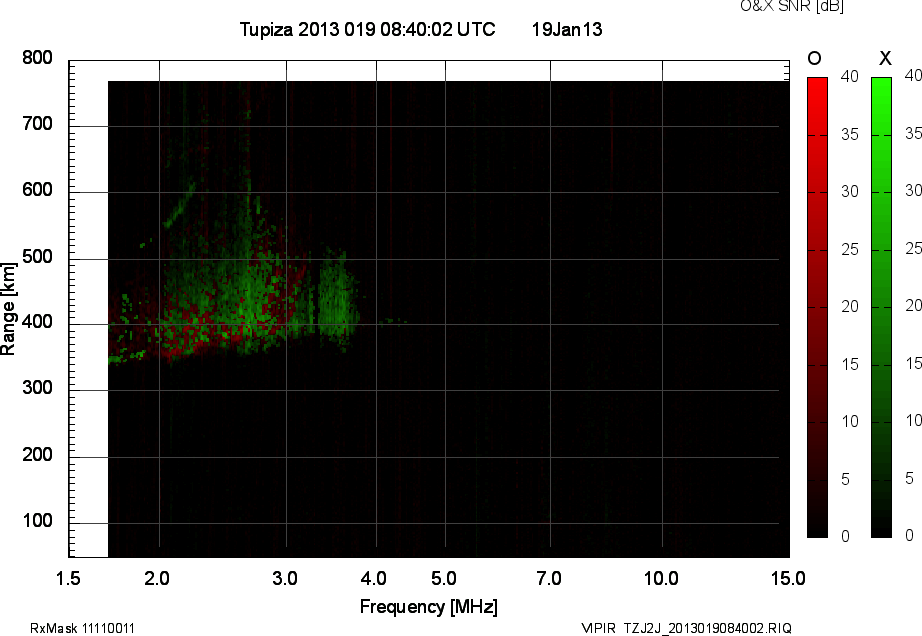Click the 10.0 frequency axis tick label

pos(662,578)
